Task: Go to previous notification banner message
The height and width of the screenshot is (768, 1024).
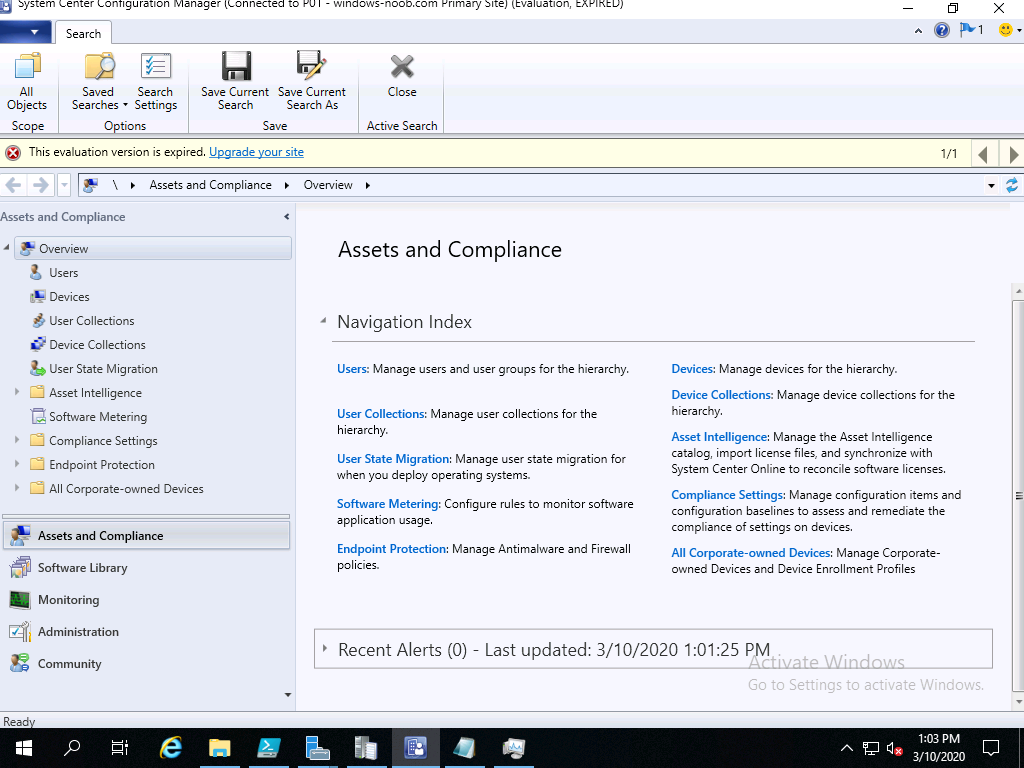Action: 982,155
